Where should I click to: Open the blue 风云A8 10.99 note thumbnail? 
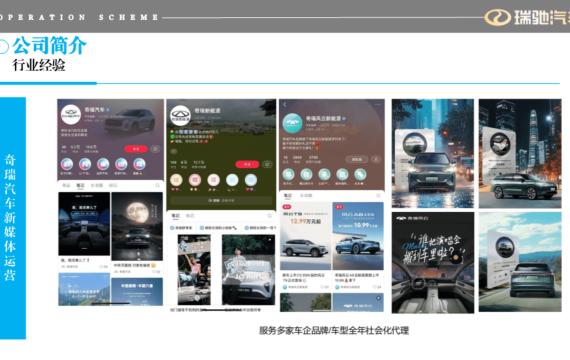358,236
